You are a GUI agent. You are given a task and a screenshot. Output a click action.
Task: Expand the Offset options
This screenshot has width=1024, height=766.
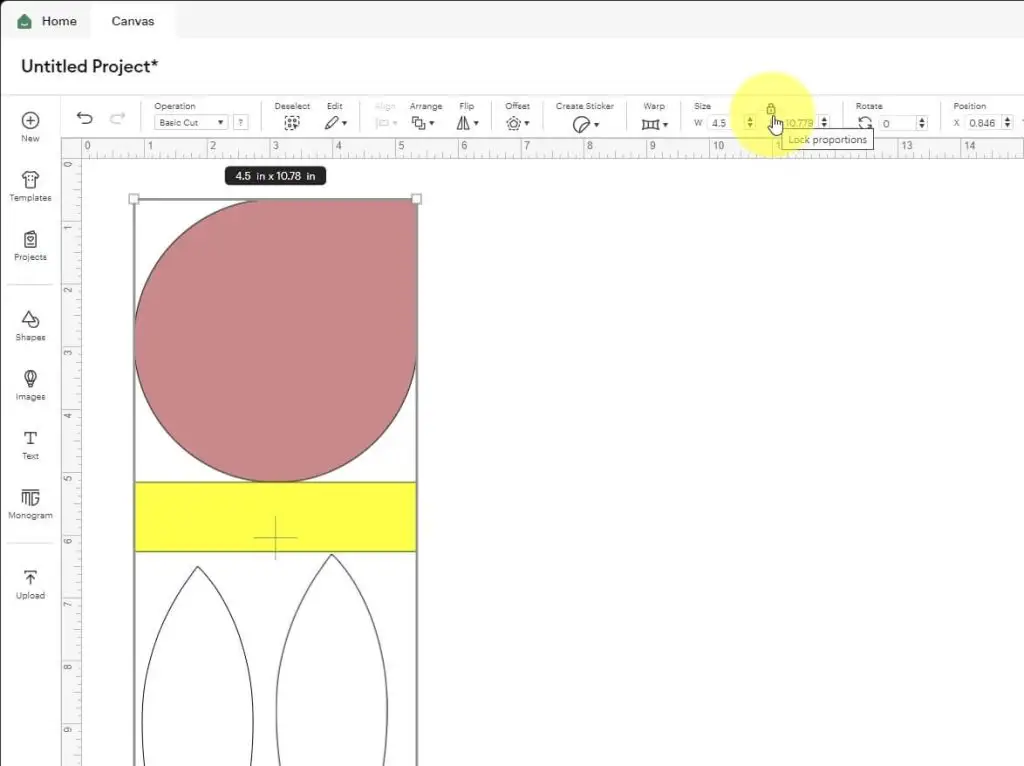pos(517,123)
